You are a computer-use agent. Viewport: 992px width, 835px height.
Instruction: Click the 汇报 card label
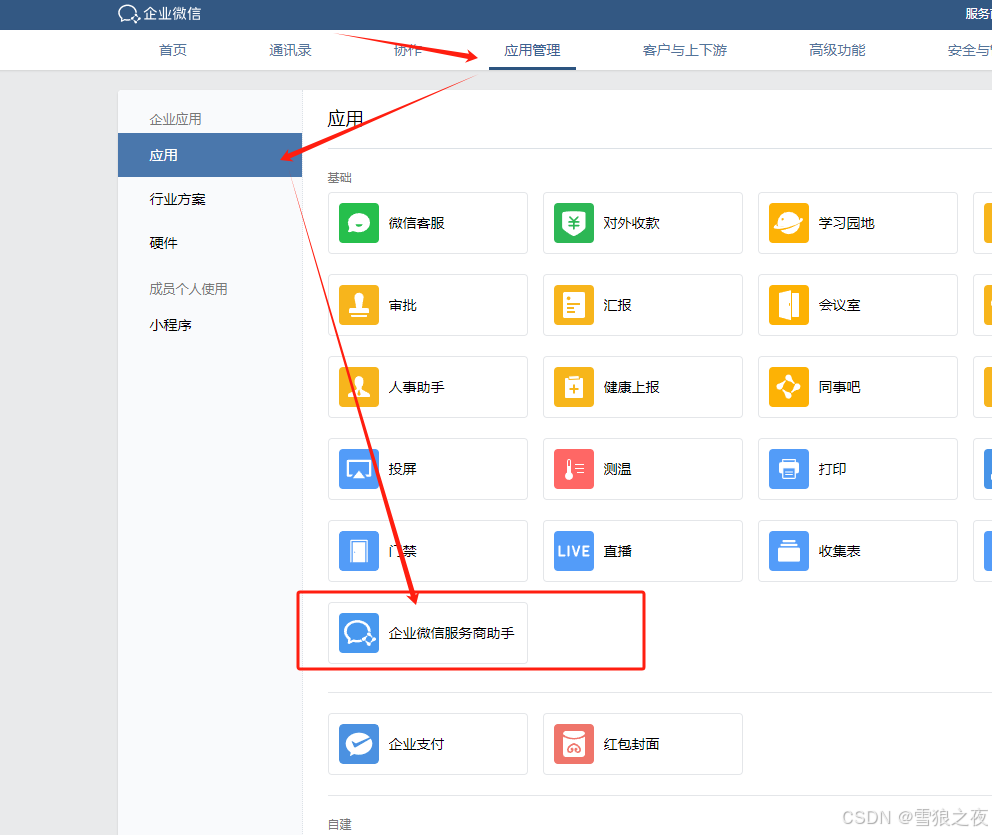tap(617, 305)
